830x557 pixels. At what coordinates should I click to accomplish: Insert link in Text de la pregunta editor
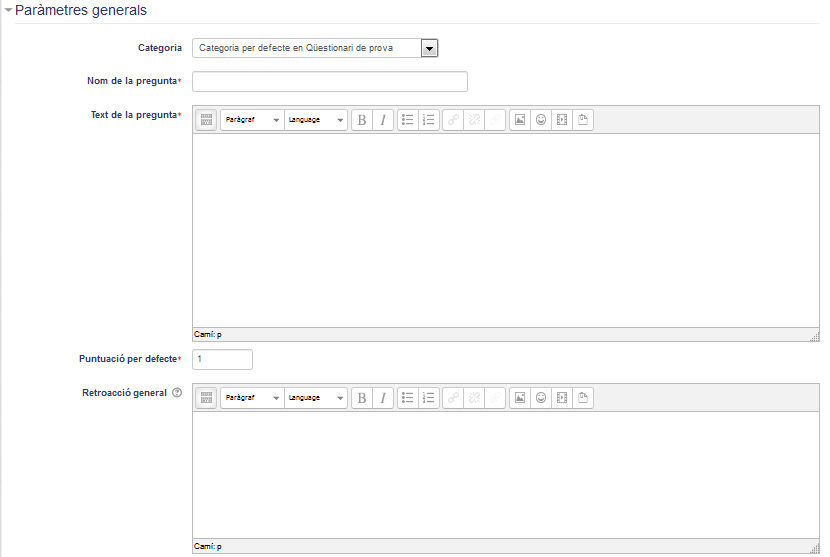point(453,120)
